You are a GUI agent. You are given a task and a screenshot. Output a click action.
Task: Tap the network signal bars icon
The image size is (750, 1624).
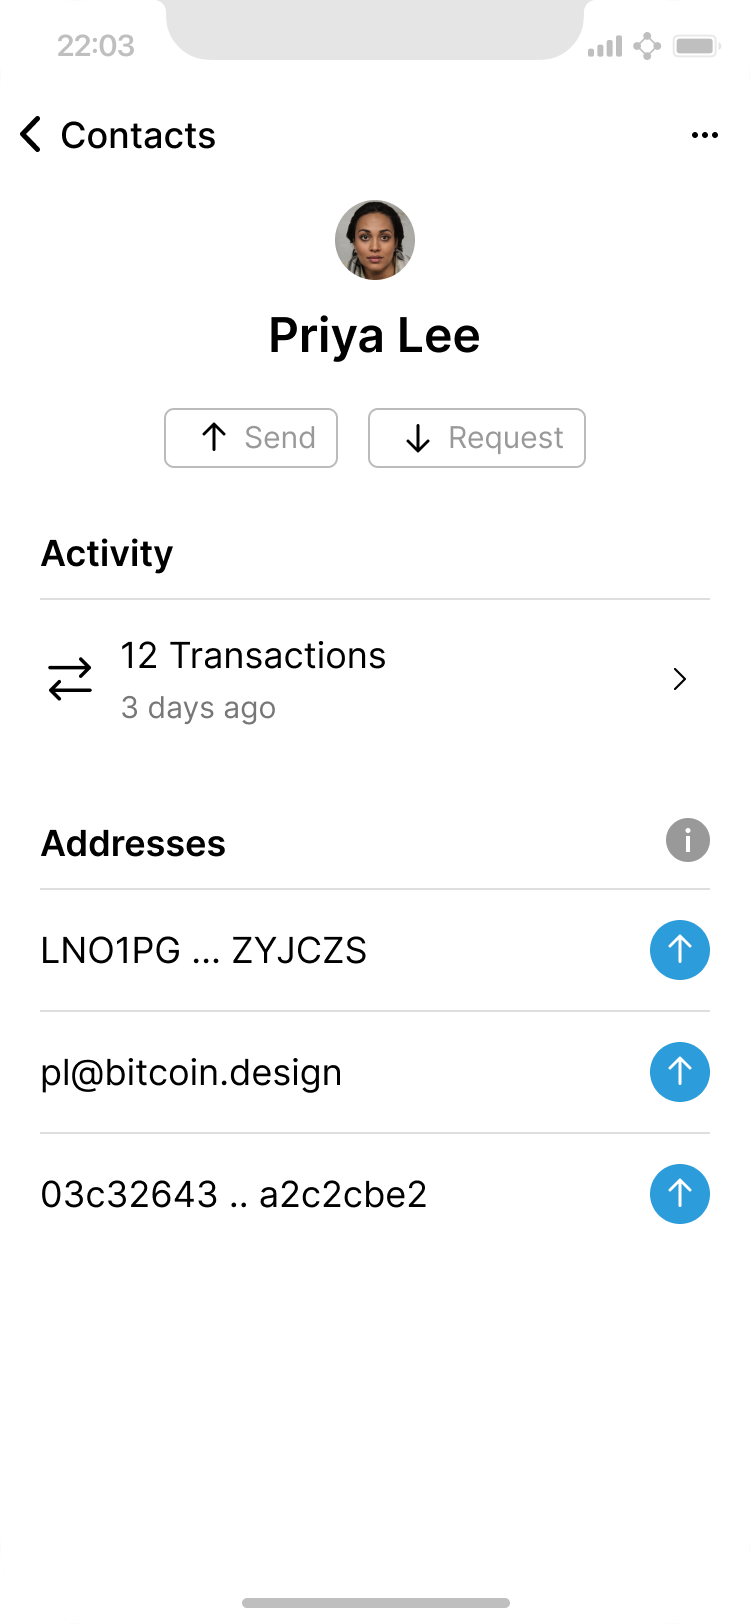(x=605, y=46)
